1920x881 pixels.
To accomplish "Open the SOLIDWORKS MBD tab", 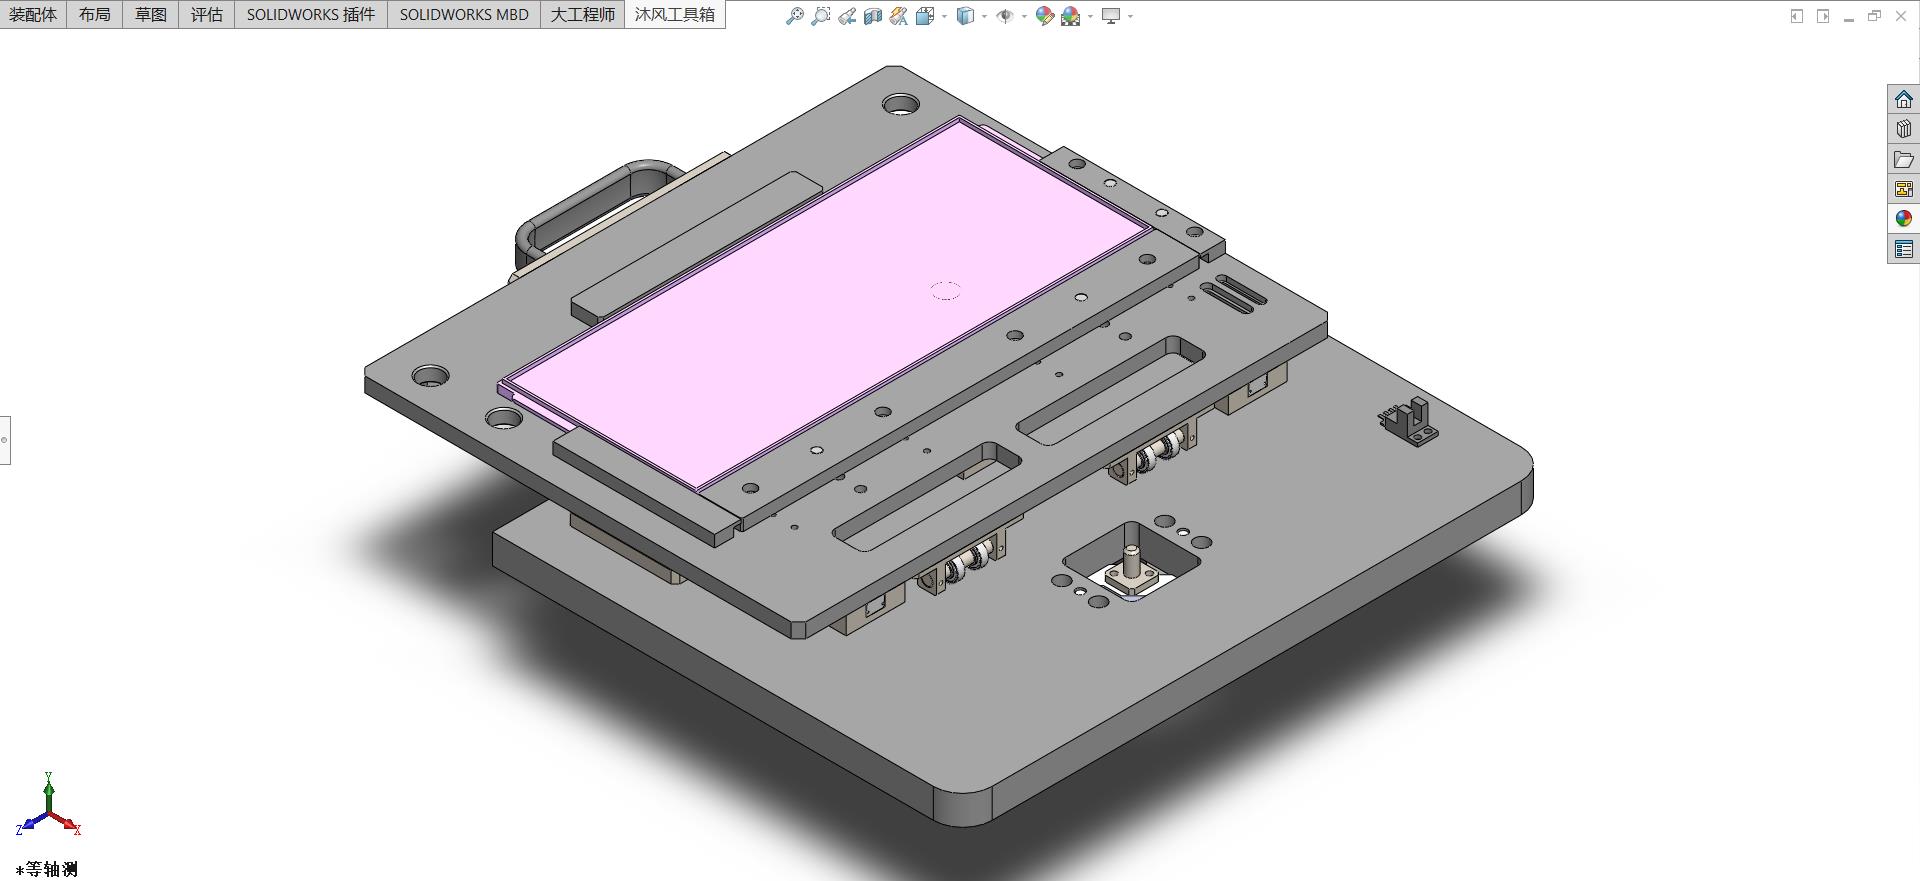I will [x=464, y=14].
